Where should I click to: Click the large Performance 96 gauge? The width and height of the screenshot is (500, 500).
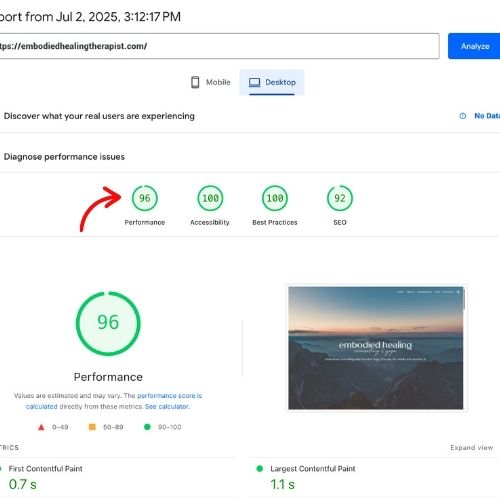tap(108, 323)
